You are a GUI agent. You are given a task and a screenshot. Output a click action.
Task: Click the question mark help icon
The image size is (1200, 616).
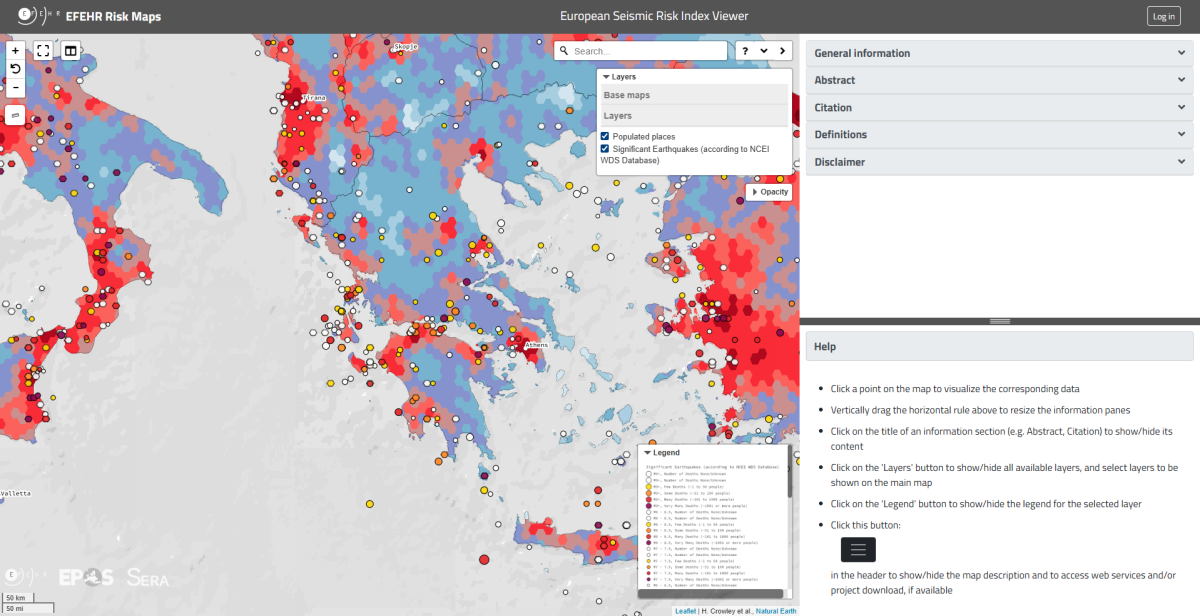pyautogui.click(x=745, y=51)
